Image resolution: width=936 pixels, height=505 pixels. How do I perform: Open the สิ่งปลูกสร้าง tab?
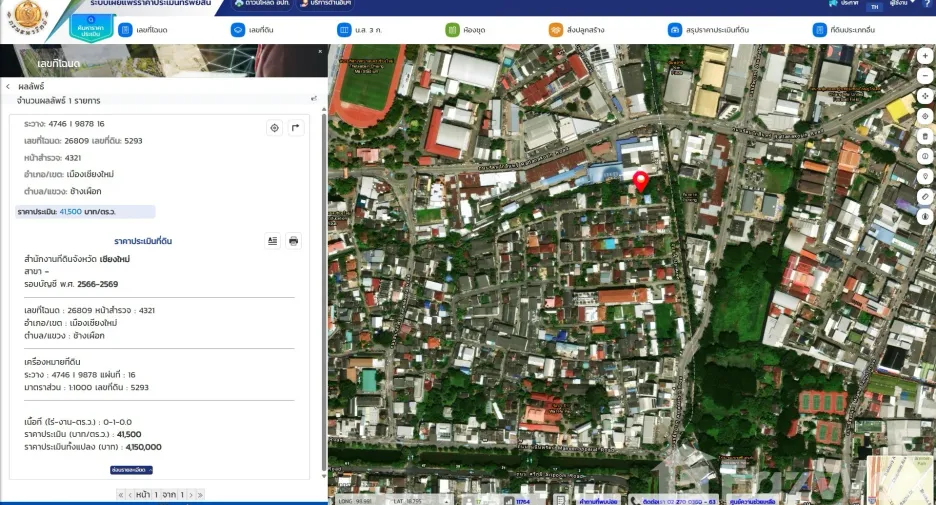click(x=577, y=30)
